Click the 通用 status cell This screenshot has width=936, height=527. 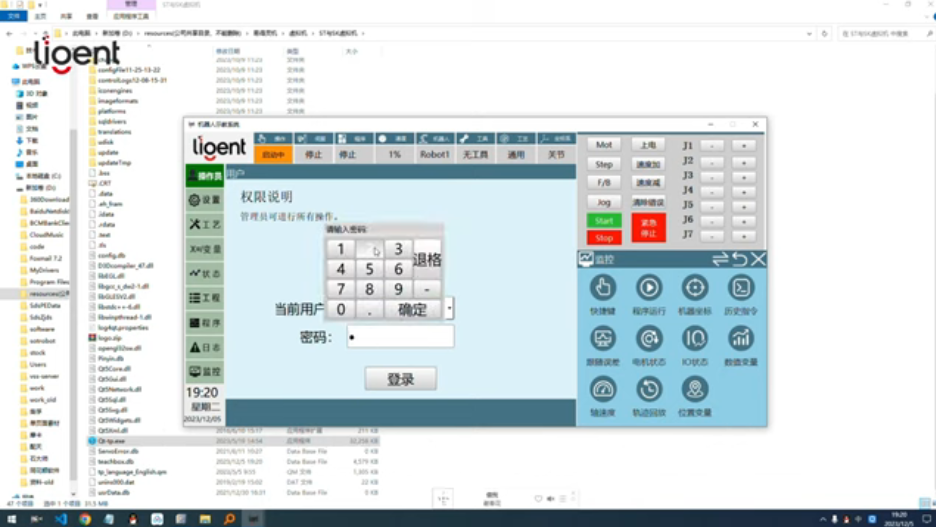(x=516, y=155)
